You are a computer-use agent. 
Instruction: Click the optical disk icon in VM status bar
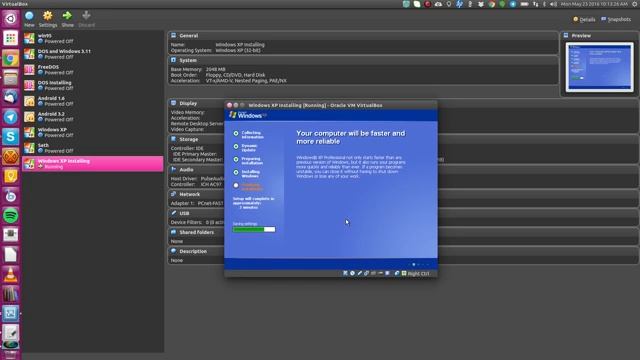point(352,273)
